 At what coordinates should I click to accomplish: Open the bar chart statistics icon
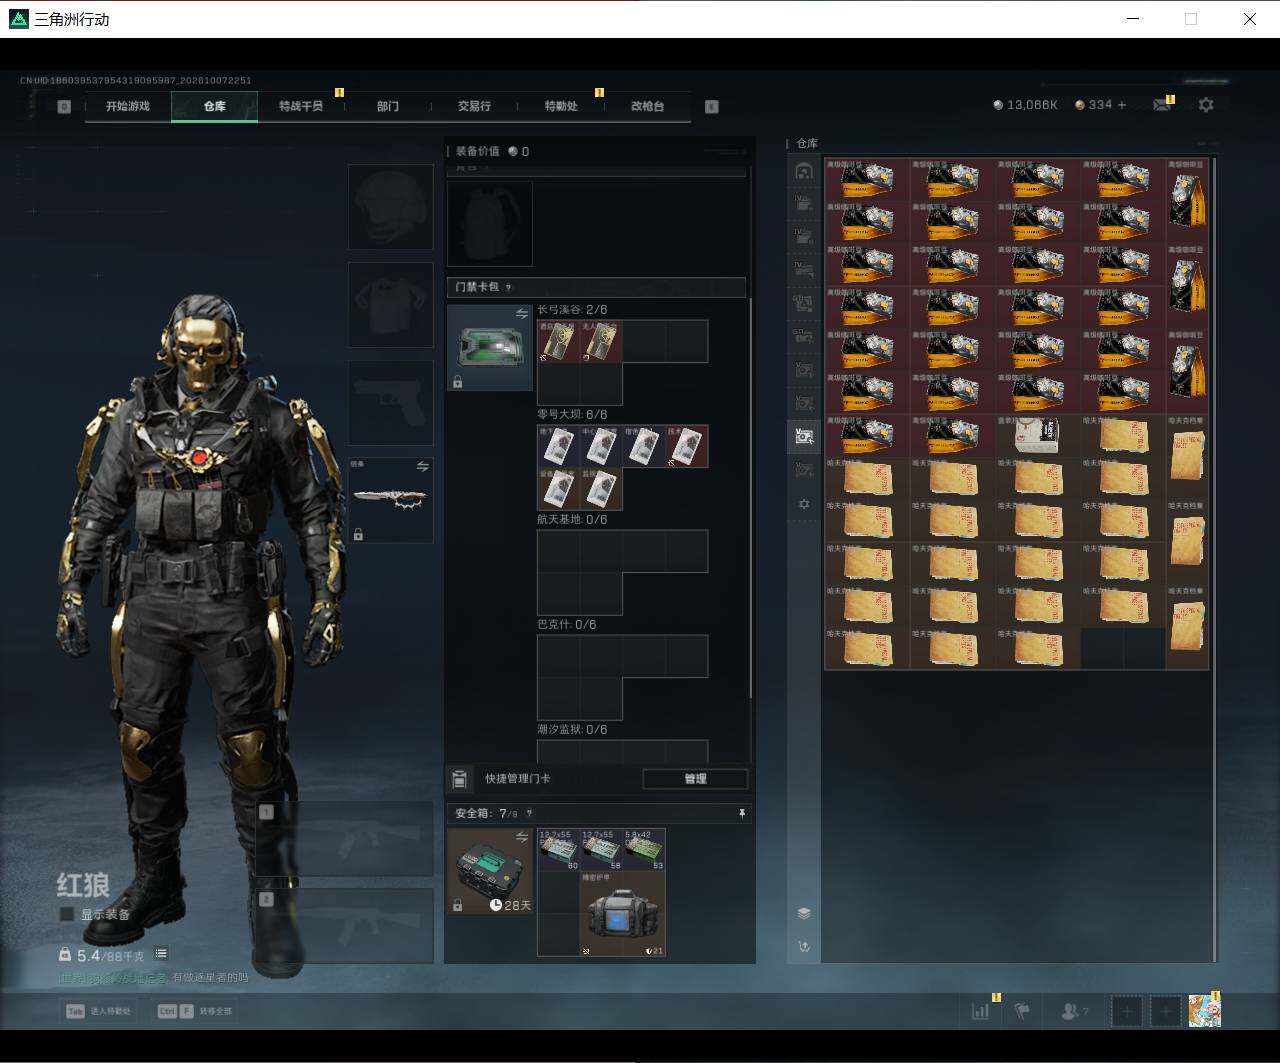tap(980, 1011)
